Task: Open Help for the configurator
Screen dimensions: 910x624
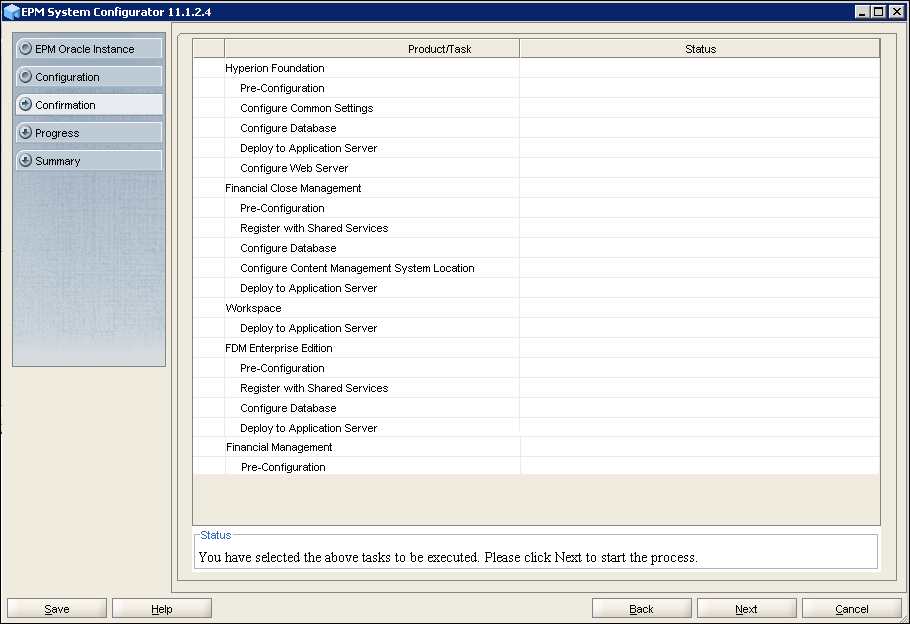Action: click(162, 608)
